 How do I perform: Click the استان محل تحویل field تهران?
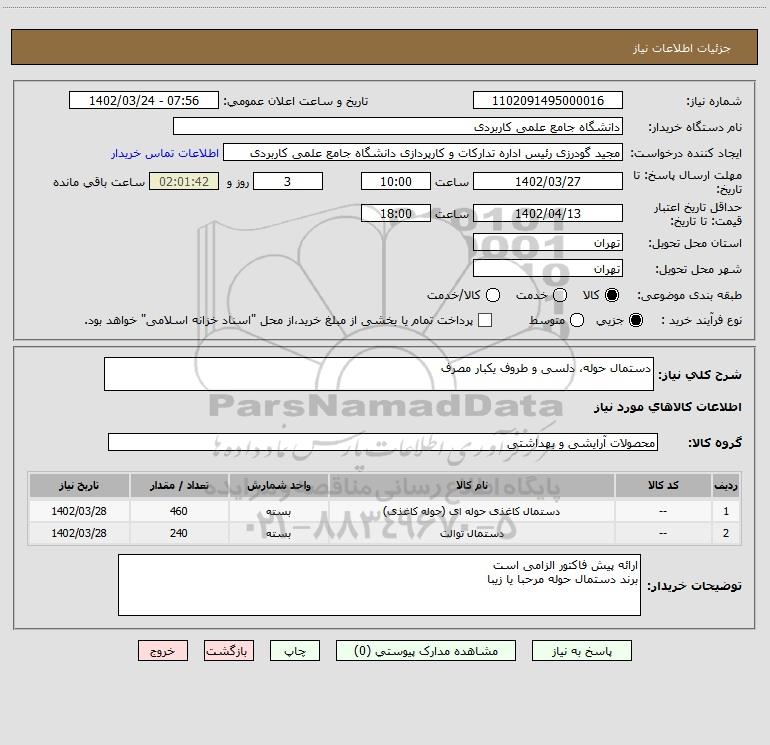pos(548,242)
